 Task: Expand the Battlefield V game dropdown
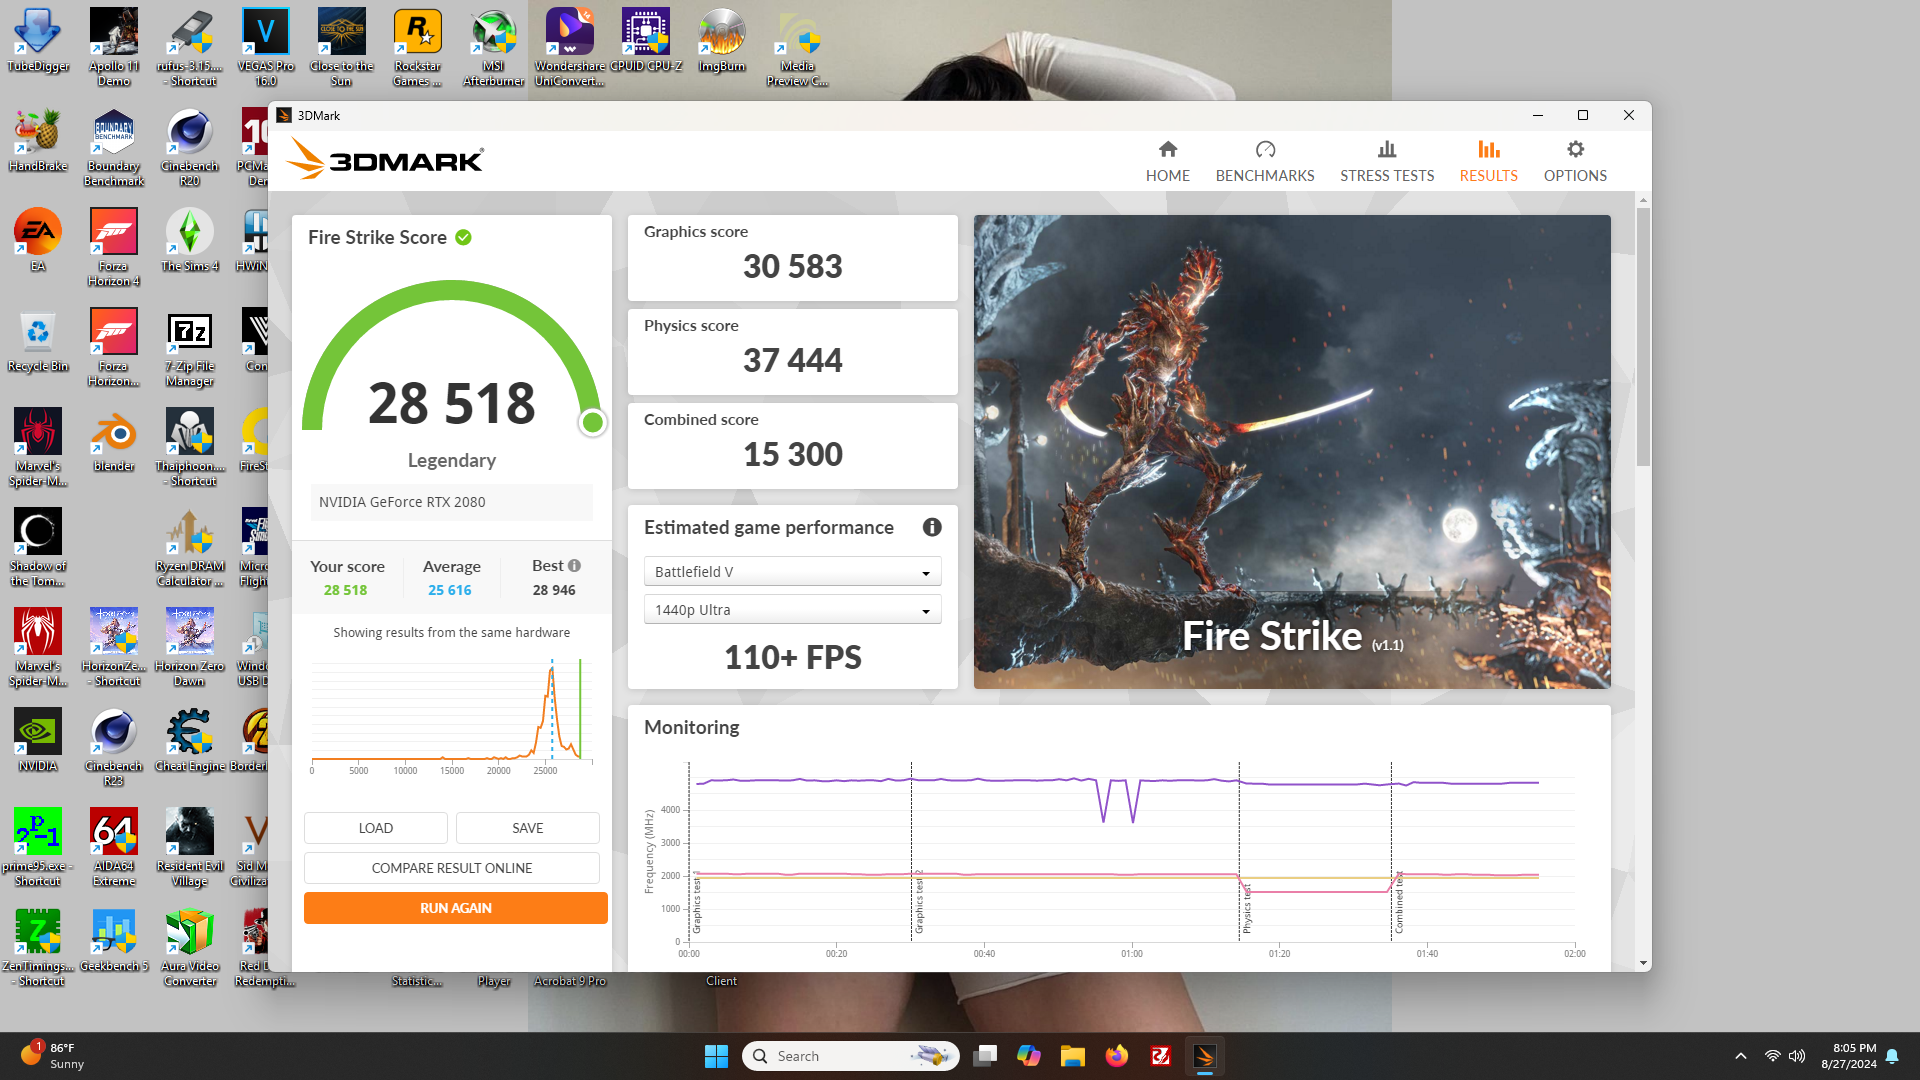793,572
